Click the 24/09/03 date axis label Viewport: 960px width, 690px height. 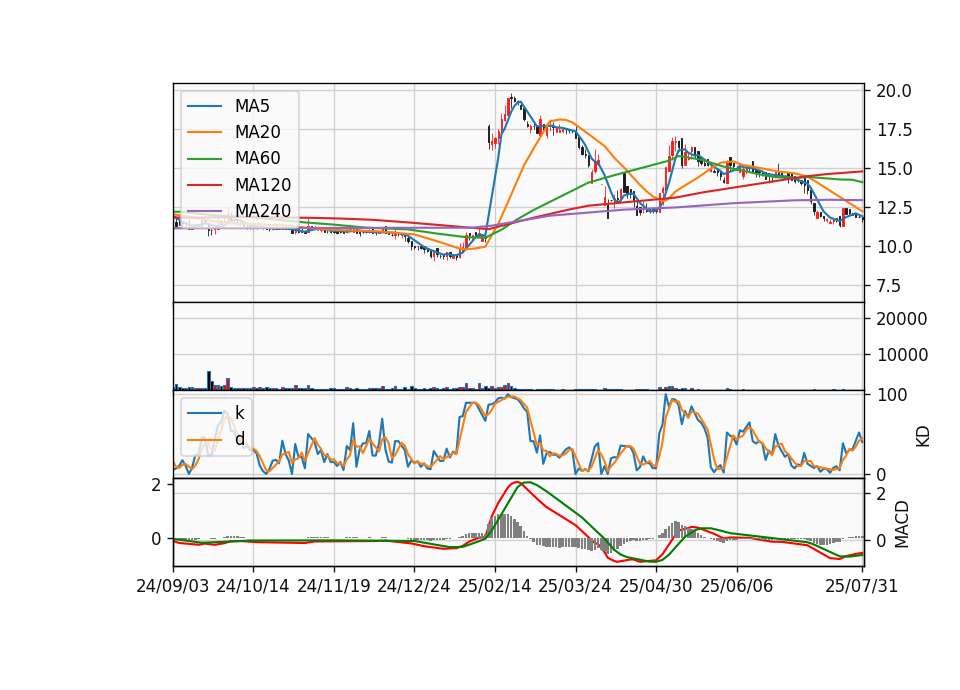(173, 587)
